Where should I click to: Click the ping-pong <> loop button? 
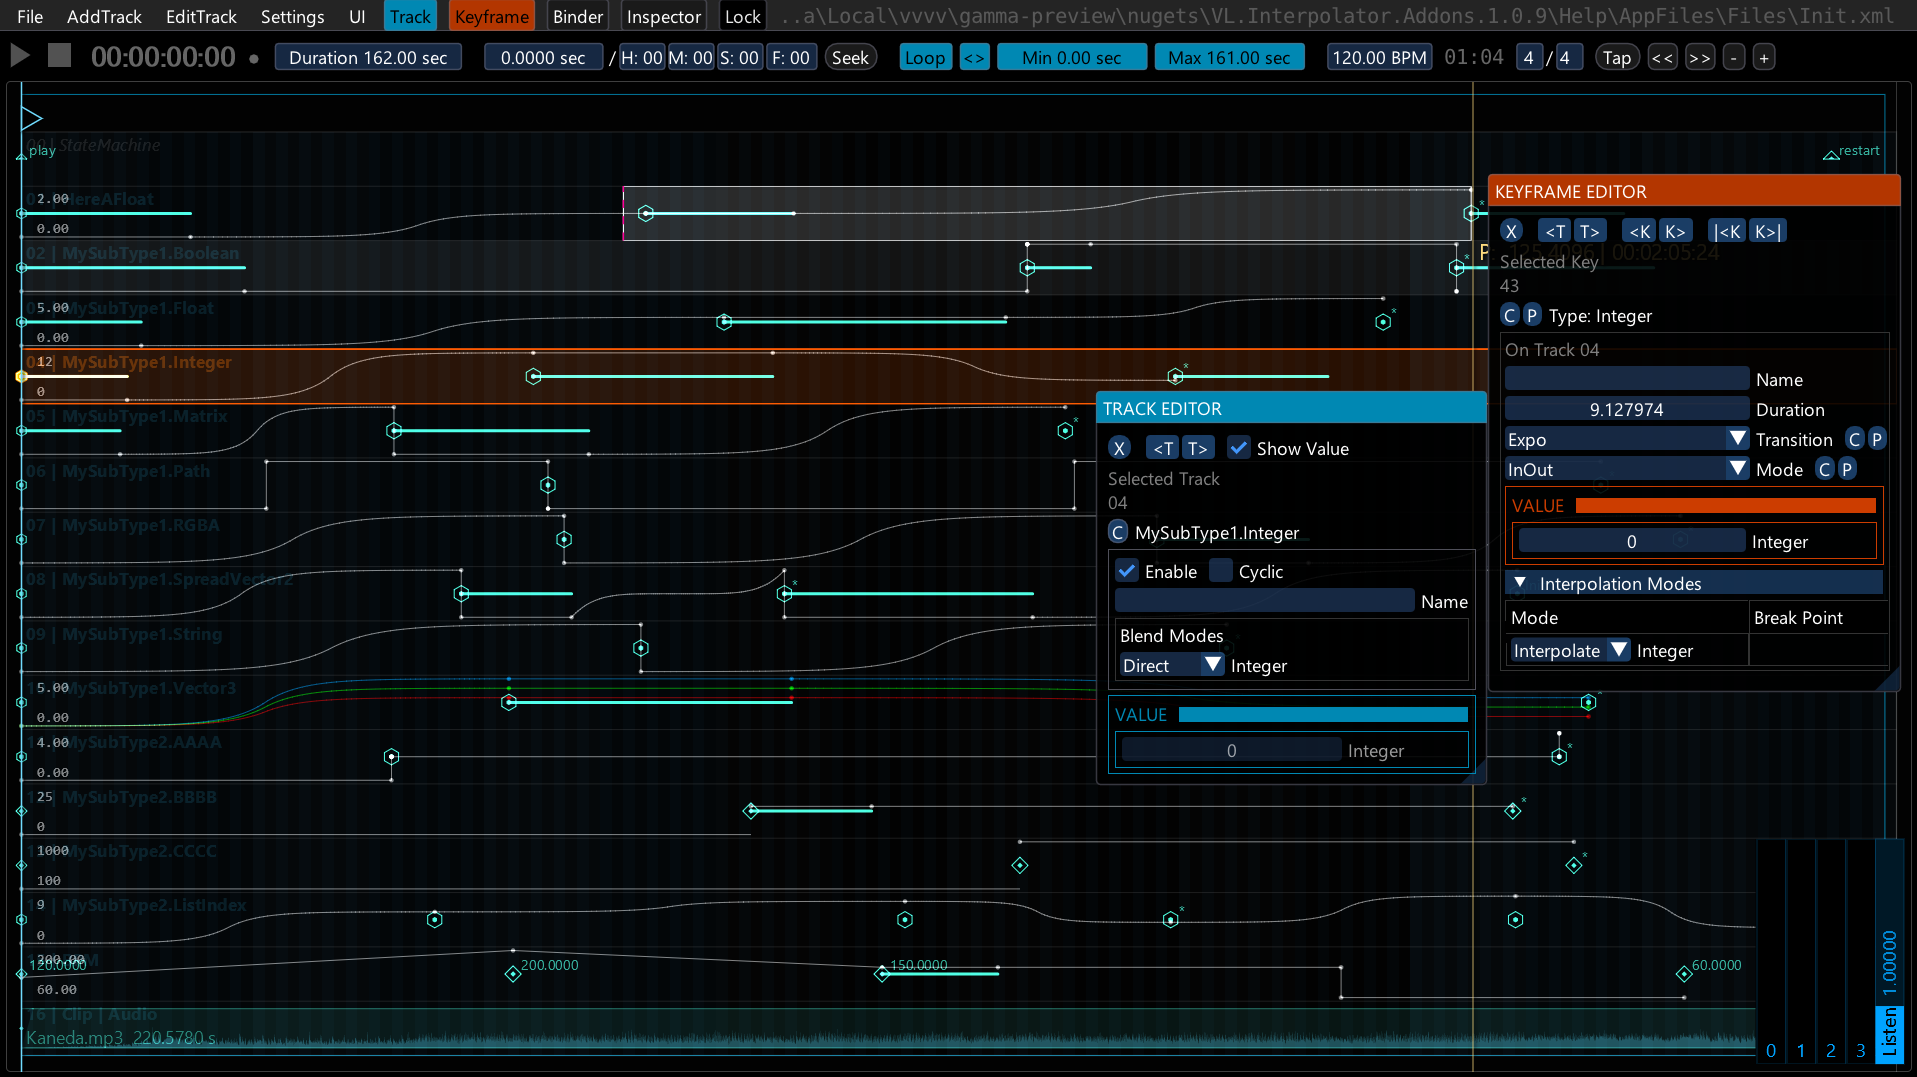[974, 57]
